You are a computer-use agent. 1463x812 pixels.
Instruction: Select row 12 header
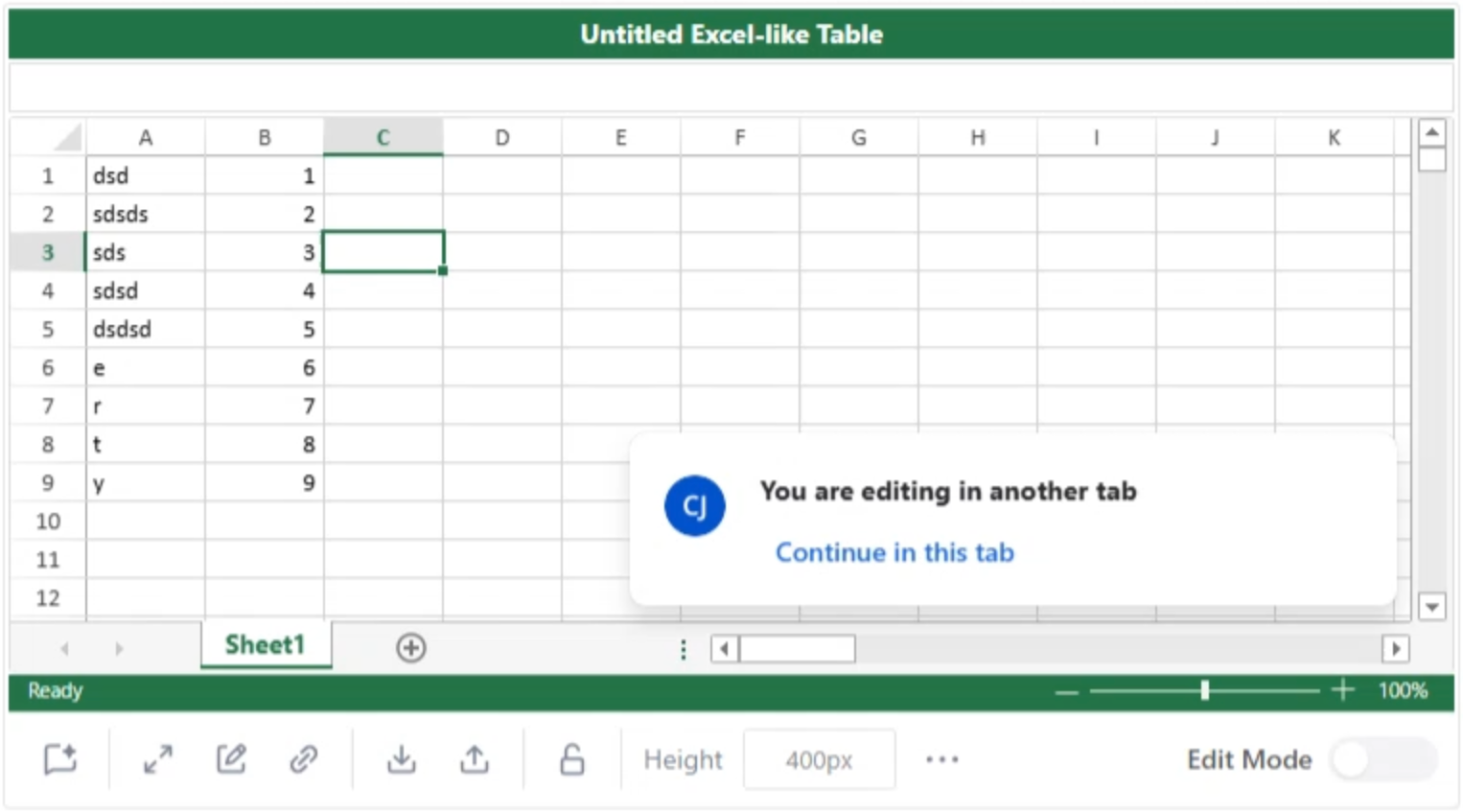(47, 598)
